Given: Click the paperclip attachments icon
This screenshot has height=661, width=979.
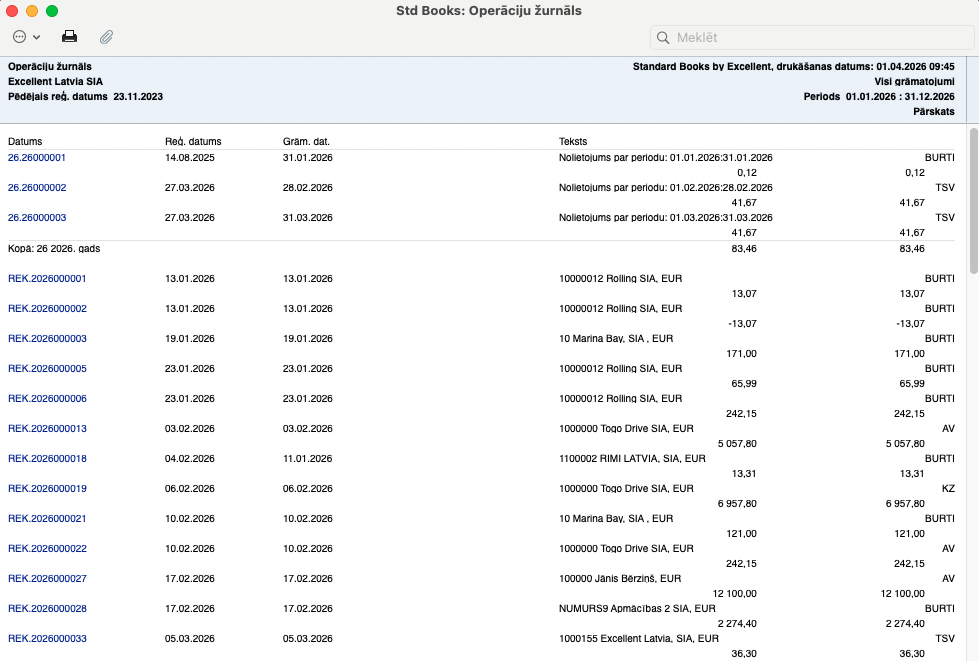Looking at the screenshot, I should (106, 37).
